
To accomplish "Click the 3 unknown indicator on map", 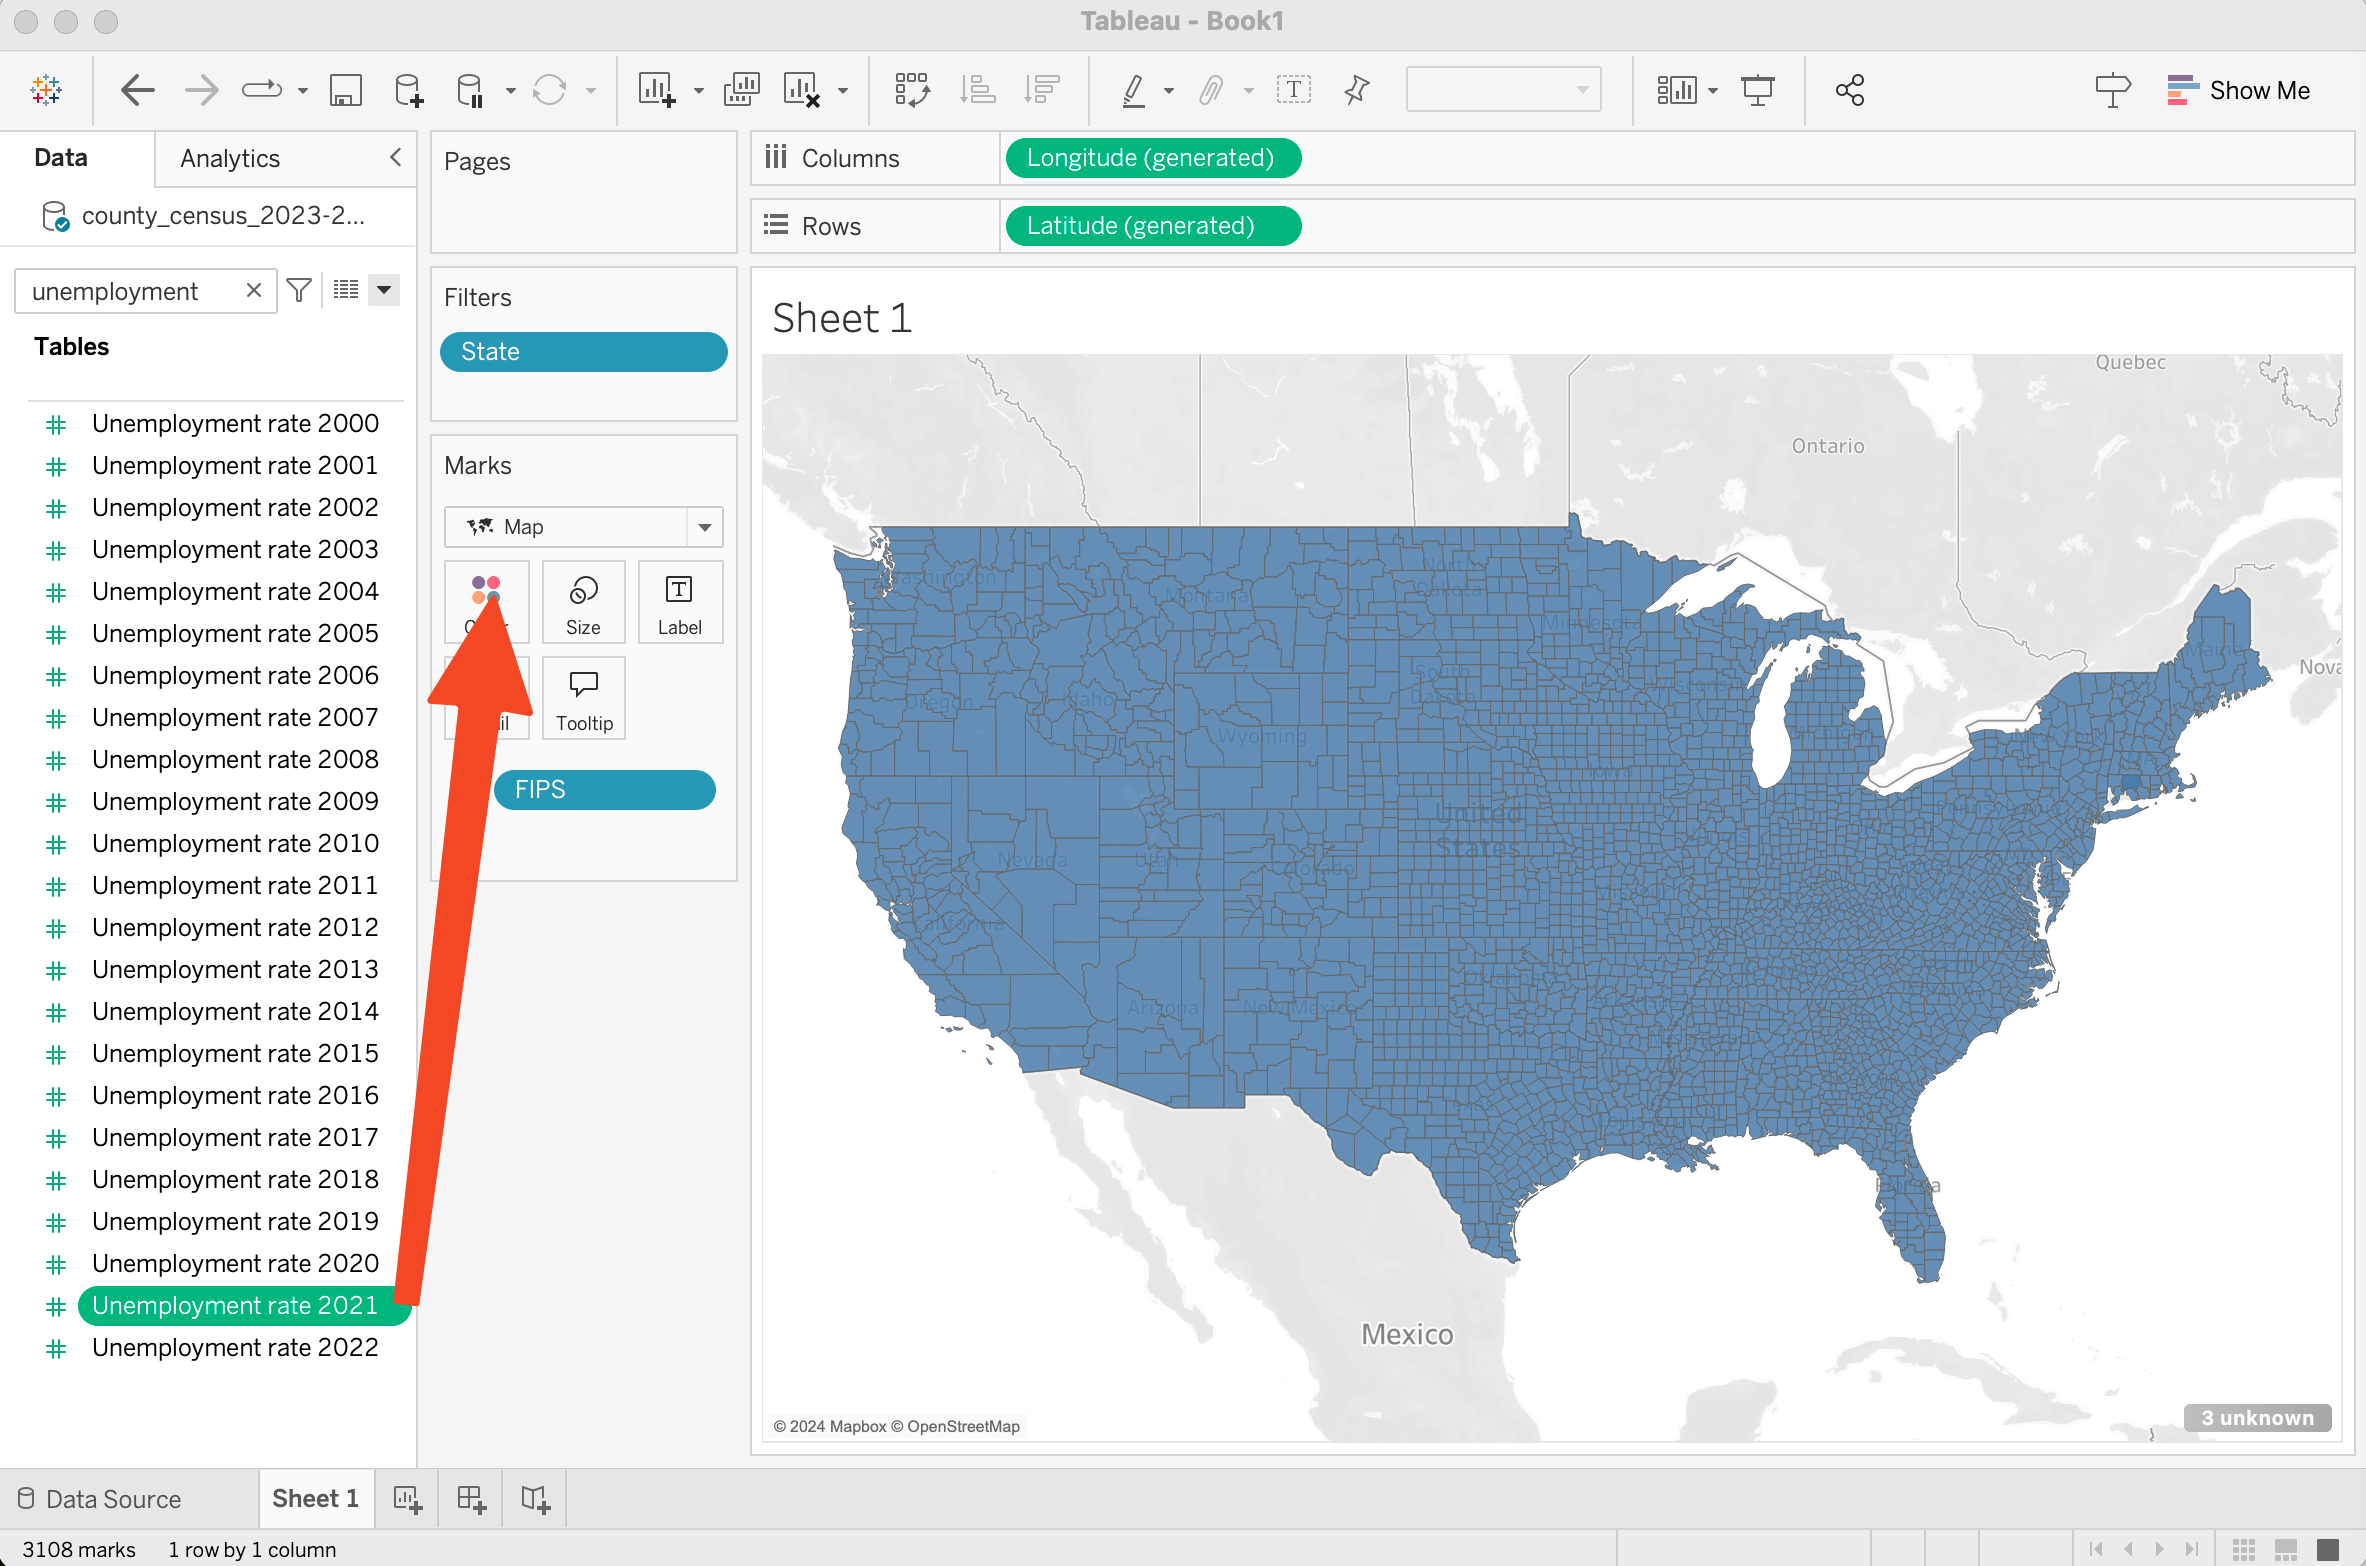I will tap(2256, 1417).
